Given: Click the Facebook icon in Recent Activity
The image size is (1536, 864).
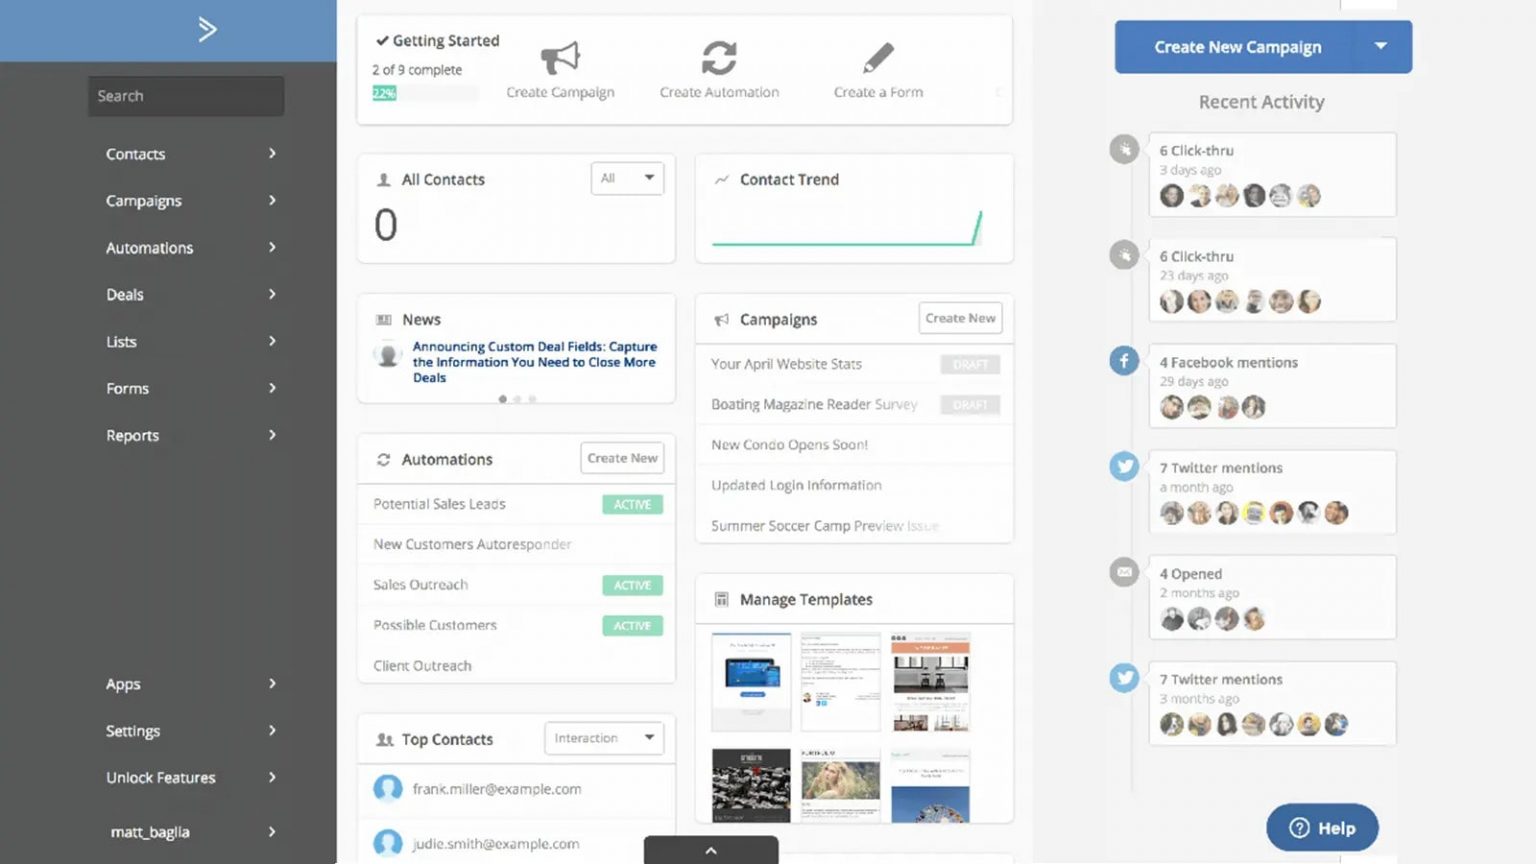Looking at the screenshot, I should pos(1124,360).
